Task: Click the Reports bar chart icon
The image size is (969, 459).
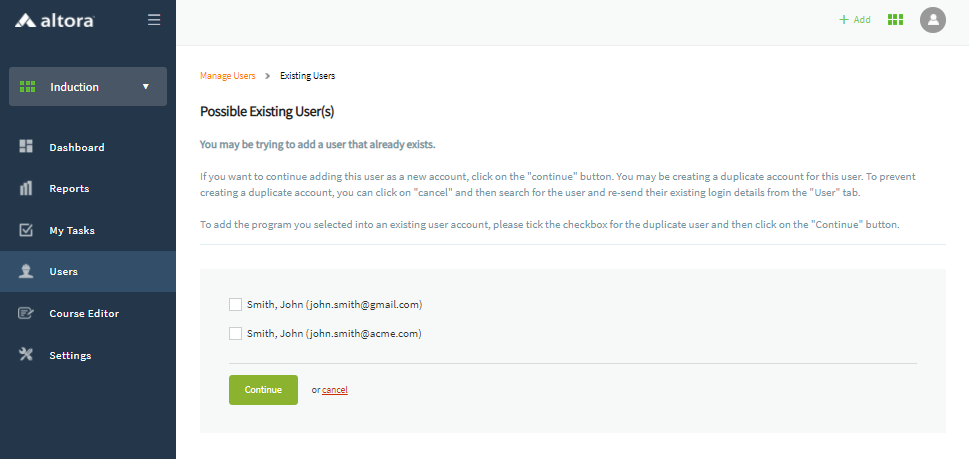Action: click(x=27, y=189)
